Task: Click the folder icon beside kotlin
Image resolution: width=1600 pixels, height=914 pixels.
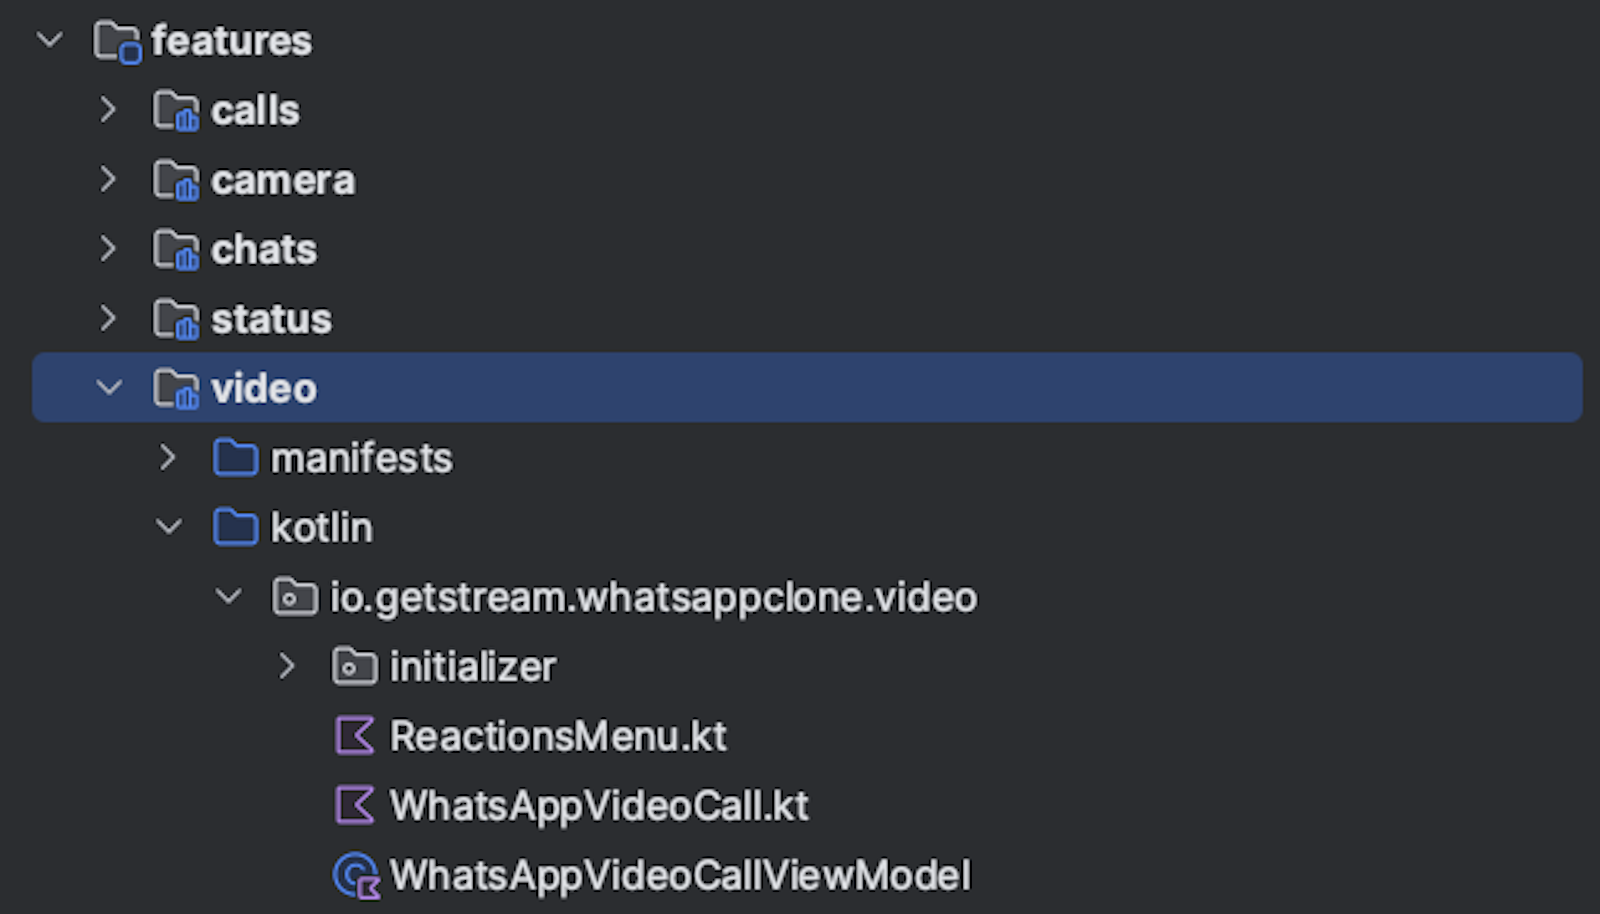Action: 236,527
